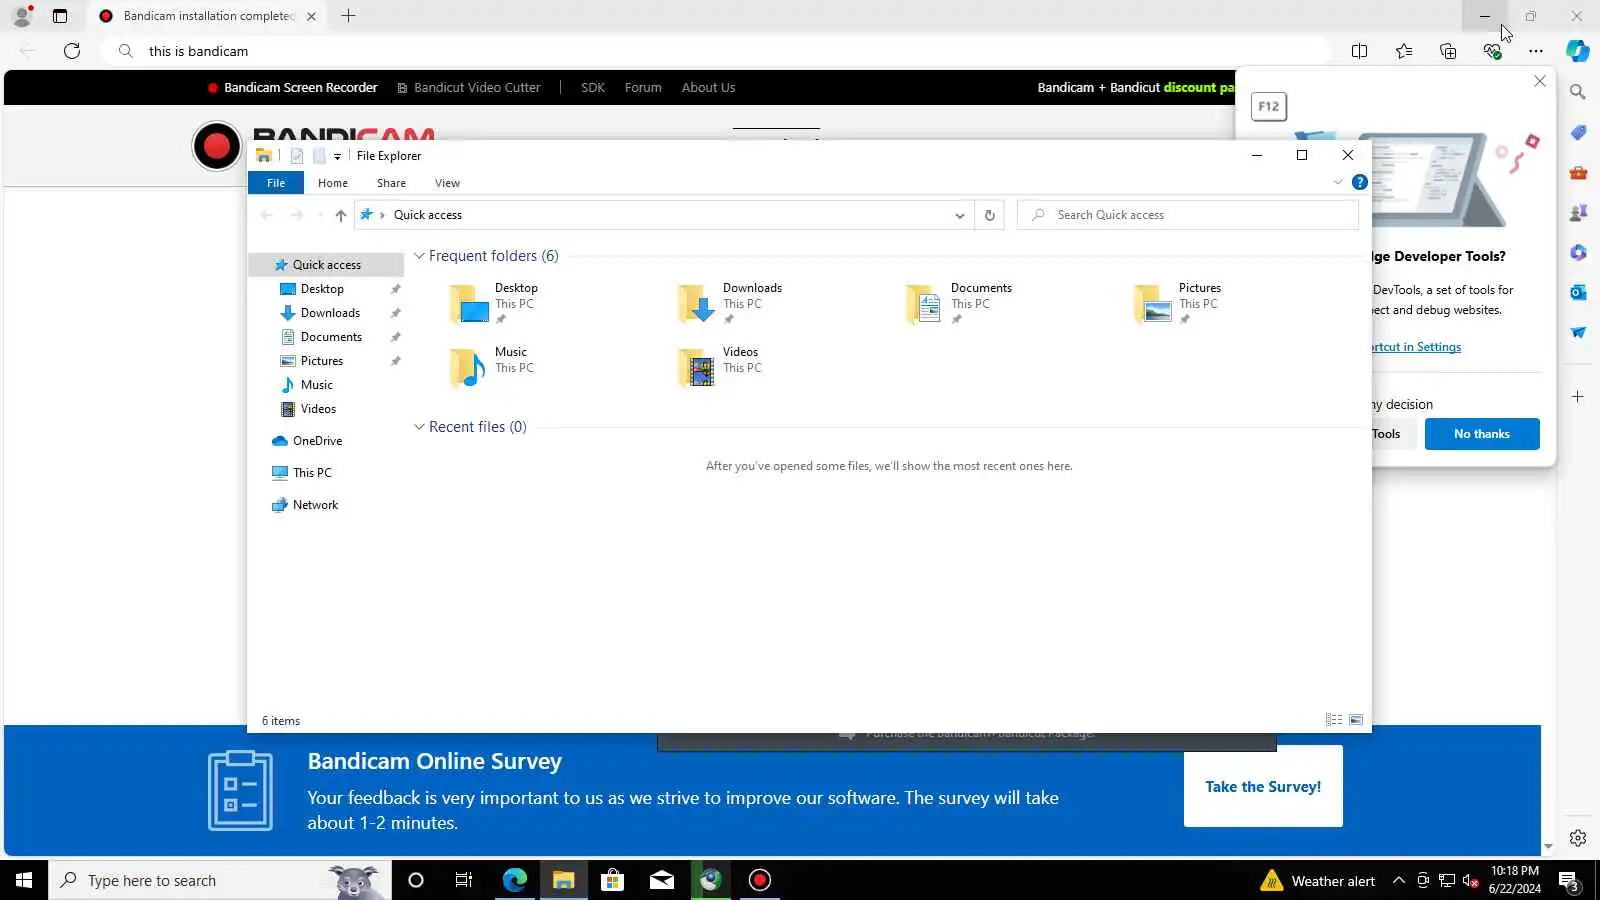Switch to the Share ribbon tab
The width and height of the screenshot is (1600, 900).
(x=391, y=183)
